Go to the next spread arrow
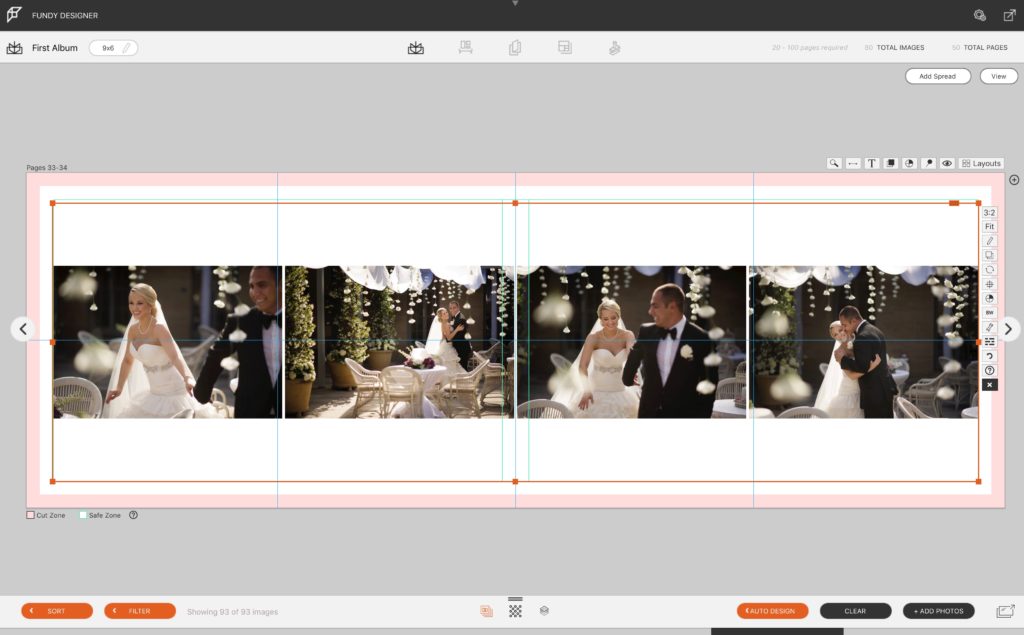The width and height of the screenshot is (1024, 635). click(x=1008, y=329)
